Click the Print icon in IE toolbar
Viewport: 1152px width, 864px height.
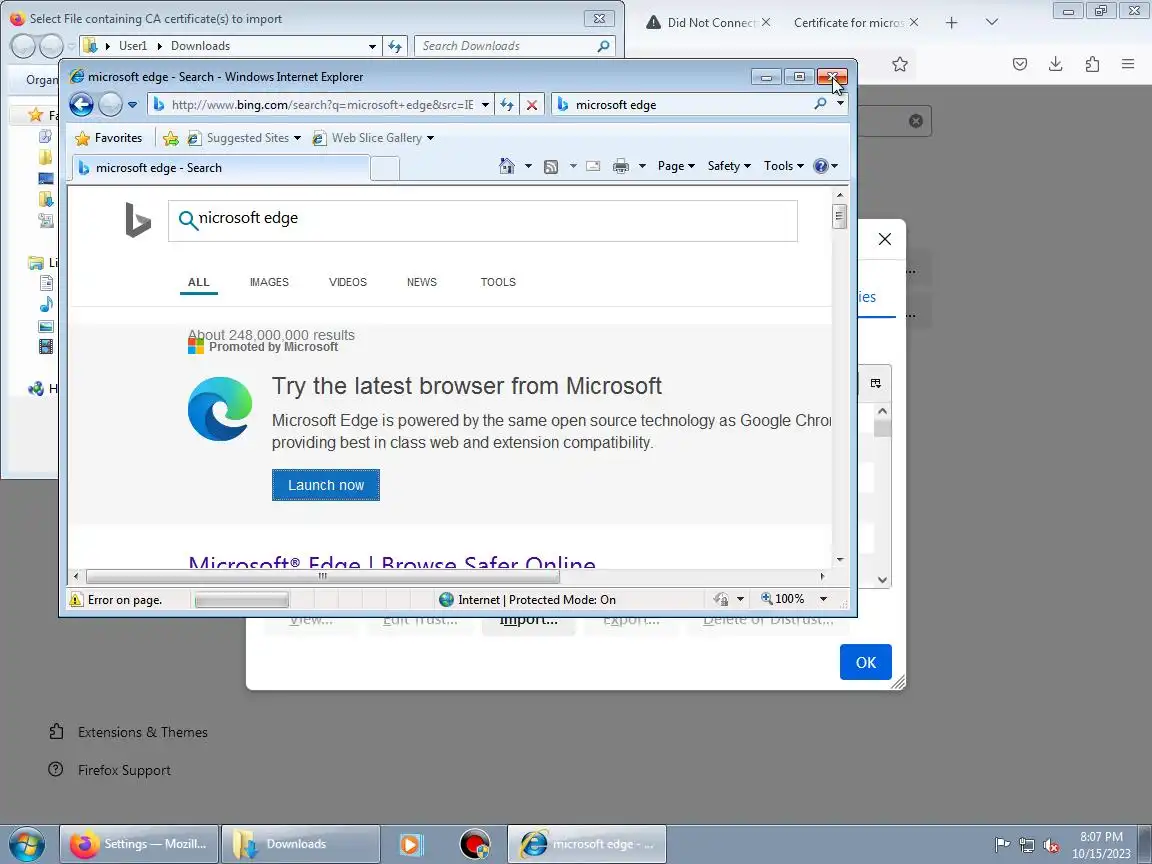point(621,166)
